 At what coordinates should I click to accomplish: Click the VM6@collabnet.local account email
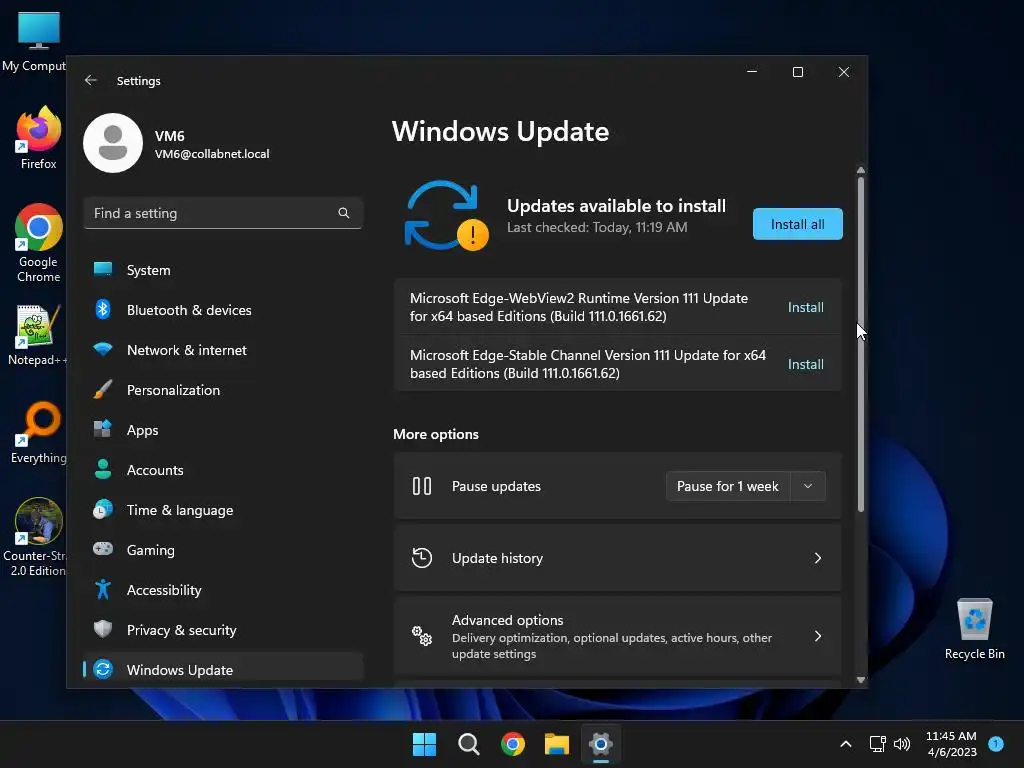212,153
